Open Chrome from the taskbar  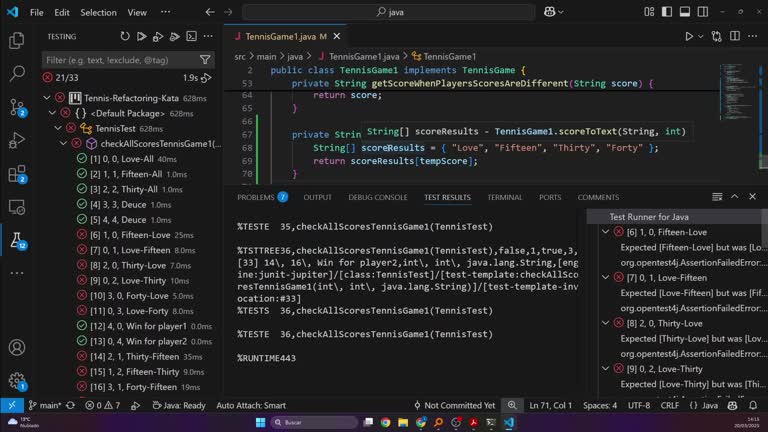coord(385,422)
